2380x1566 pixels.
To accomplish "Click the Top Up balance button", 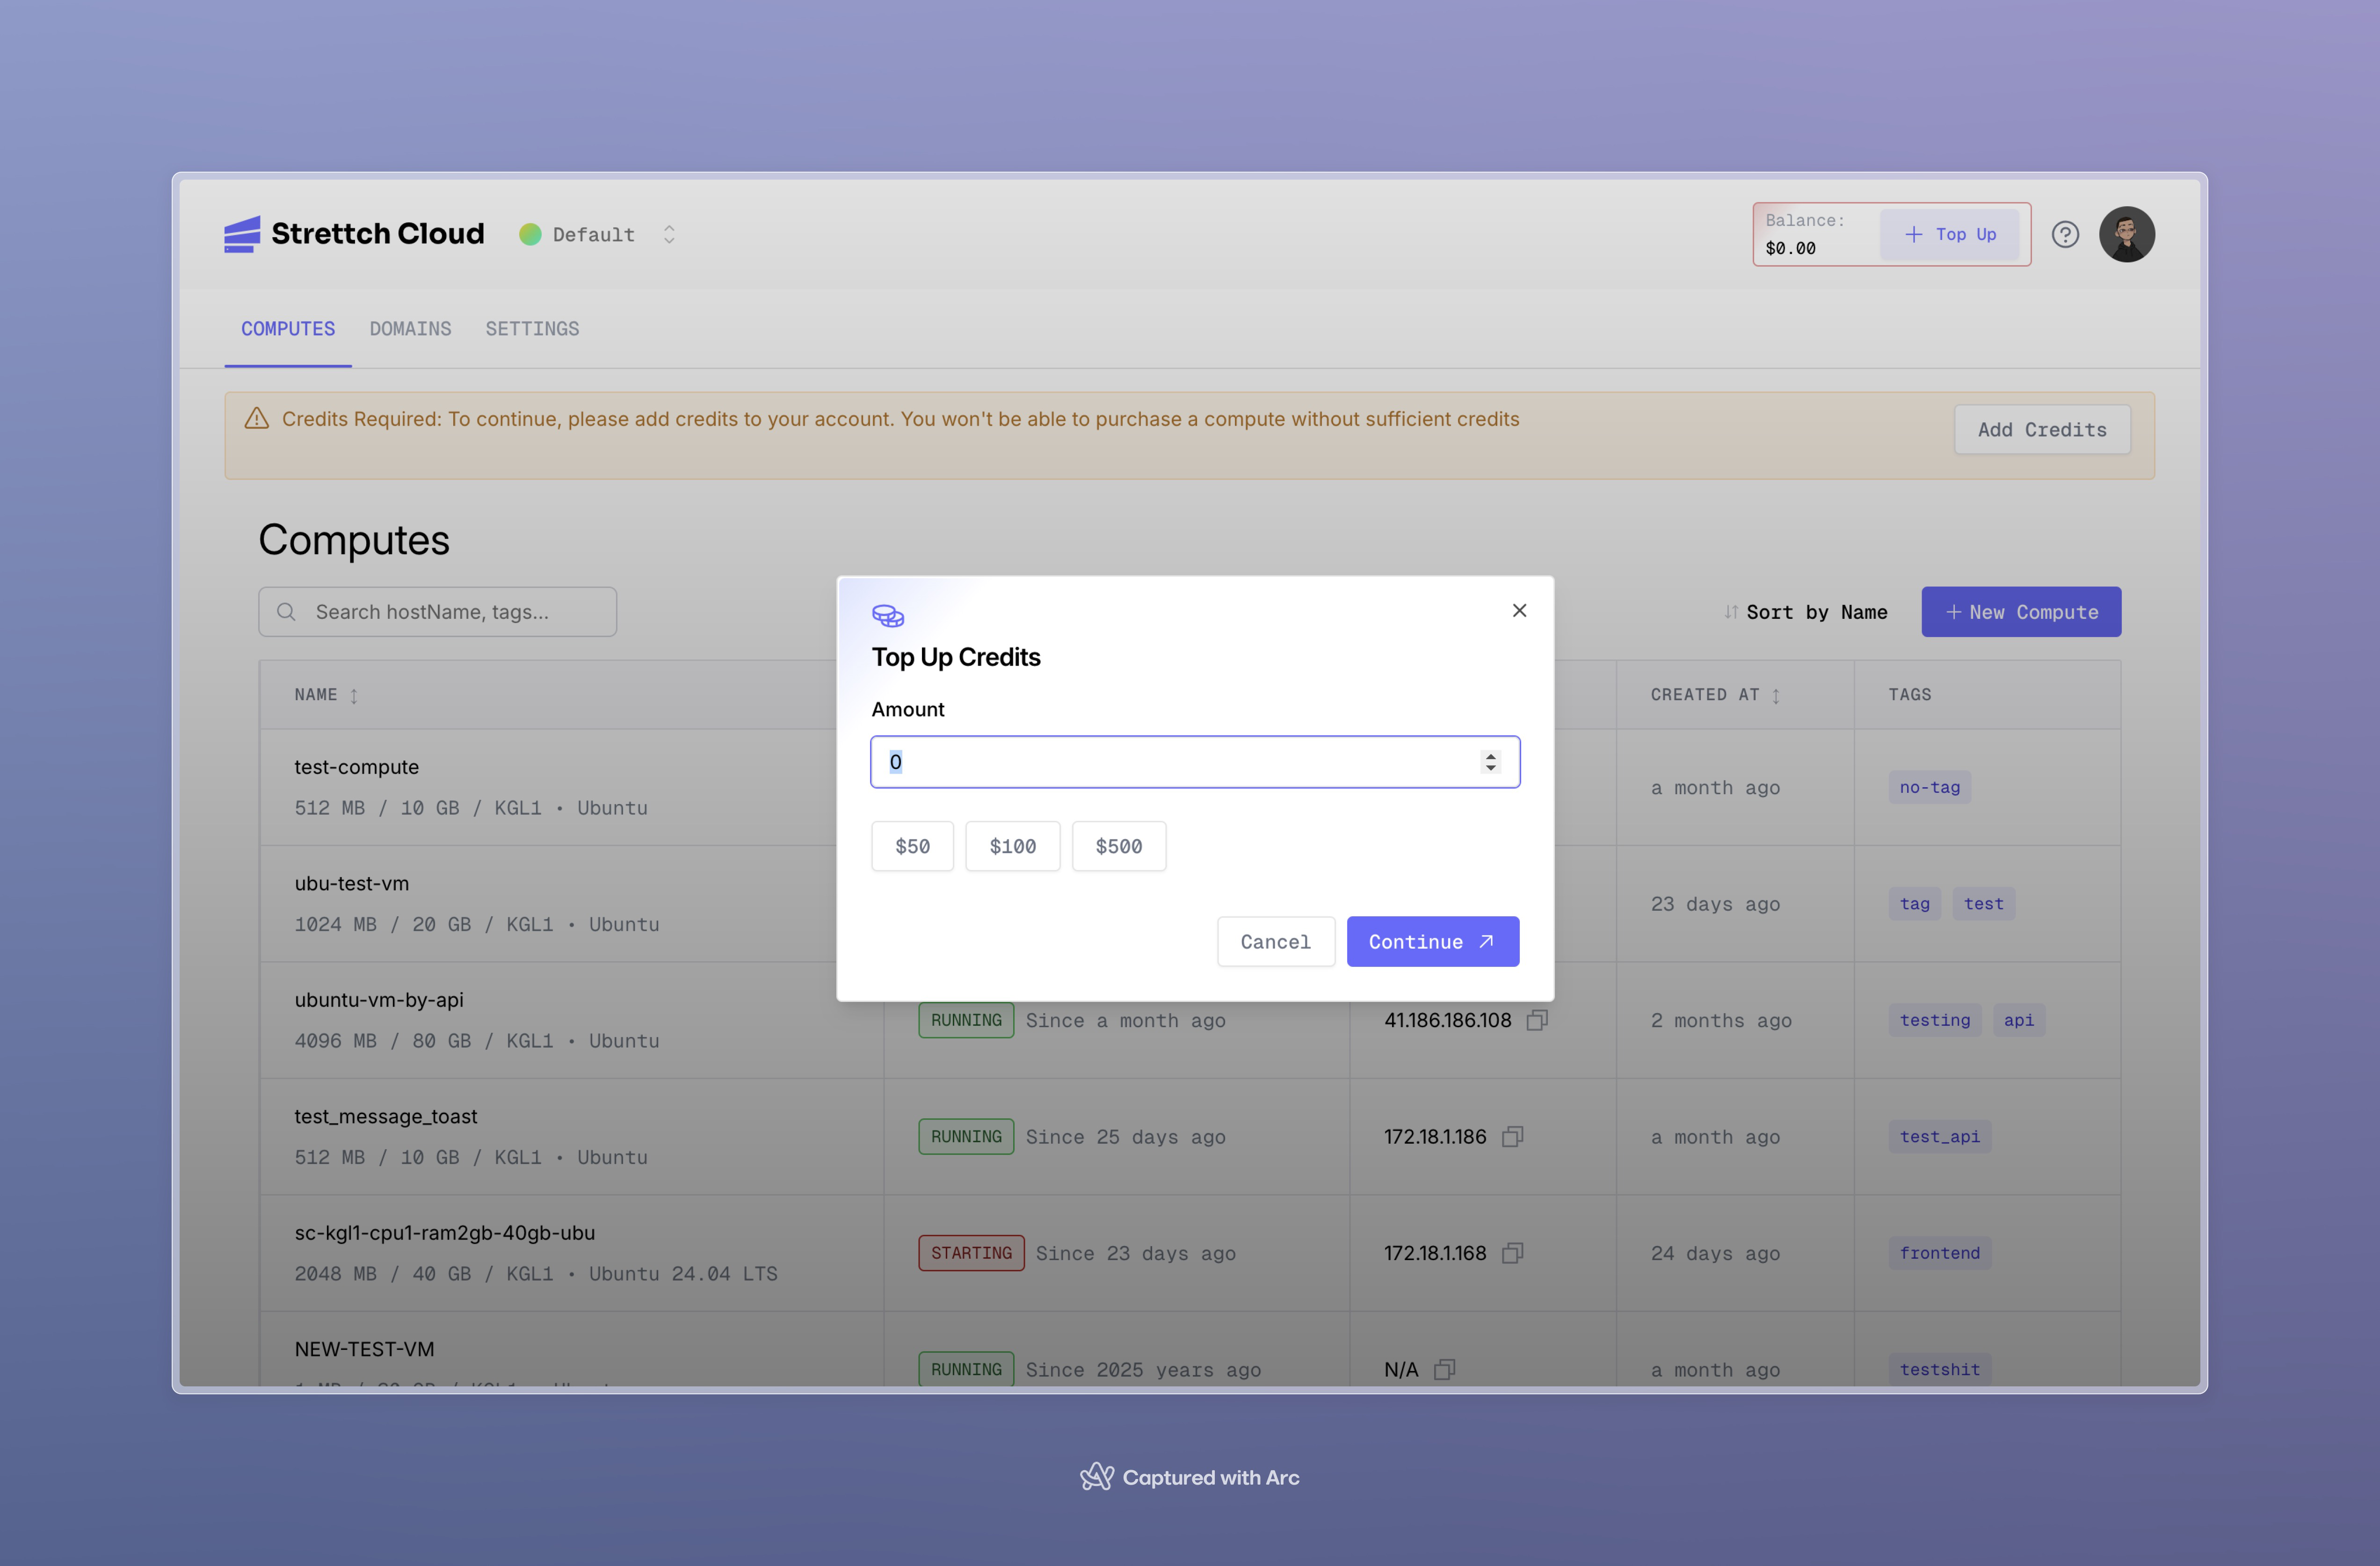I will click(x=1949, y=234).
